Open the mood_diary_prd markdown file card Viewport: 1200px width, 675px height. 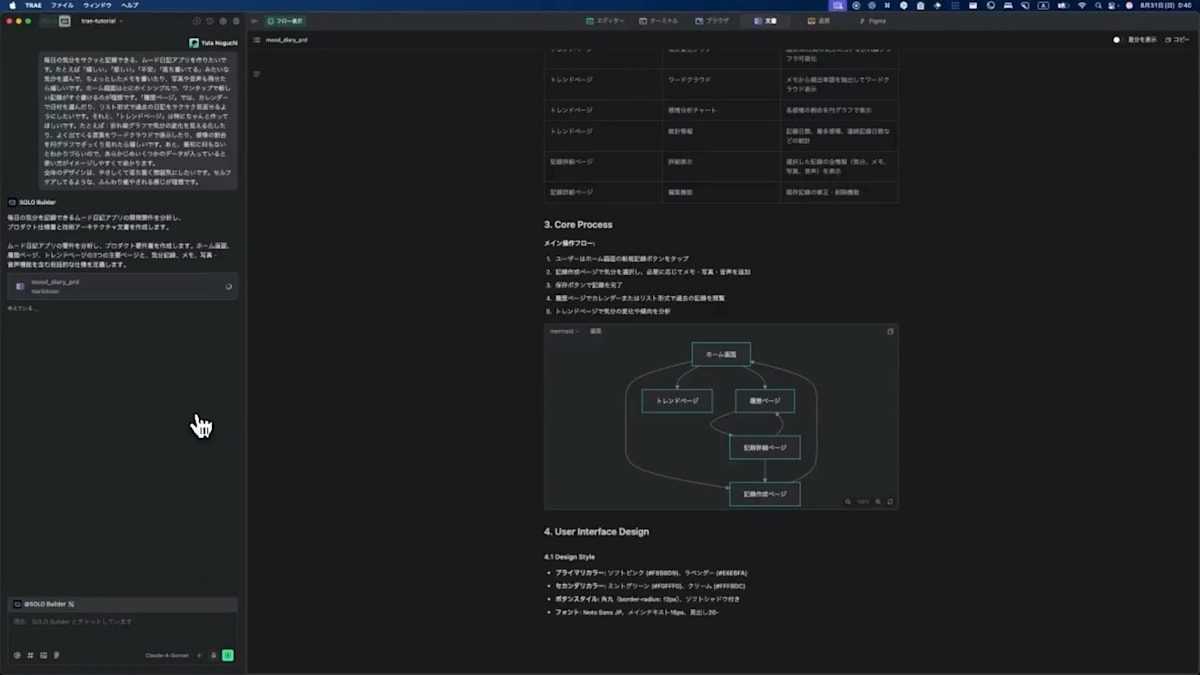pyautogui.click(x=123, y=286)
